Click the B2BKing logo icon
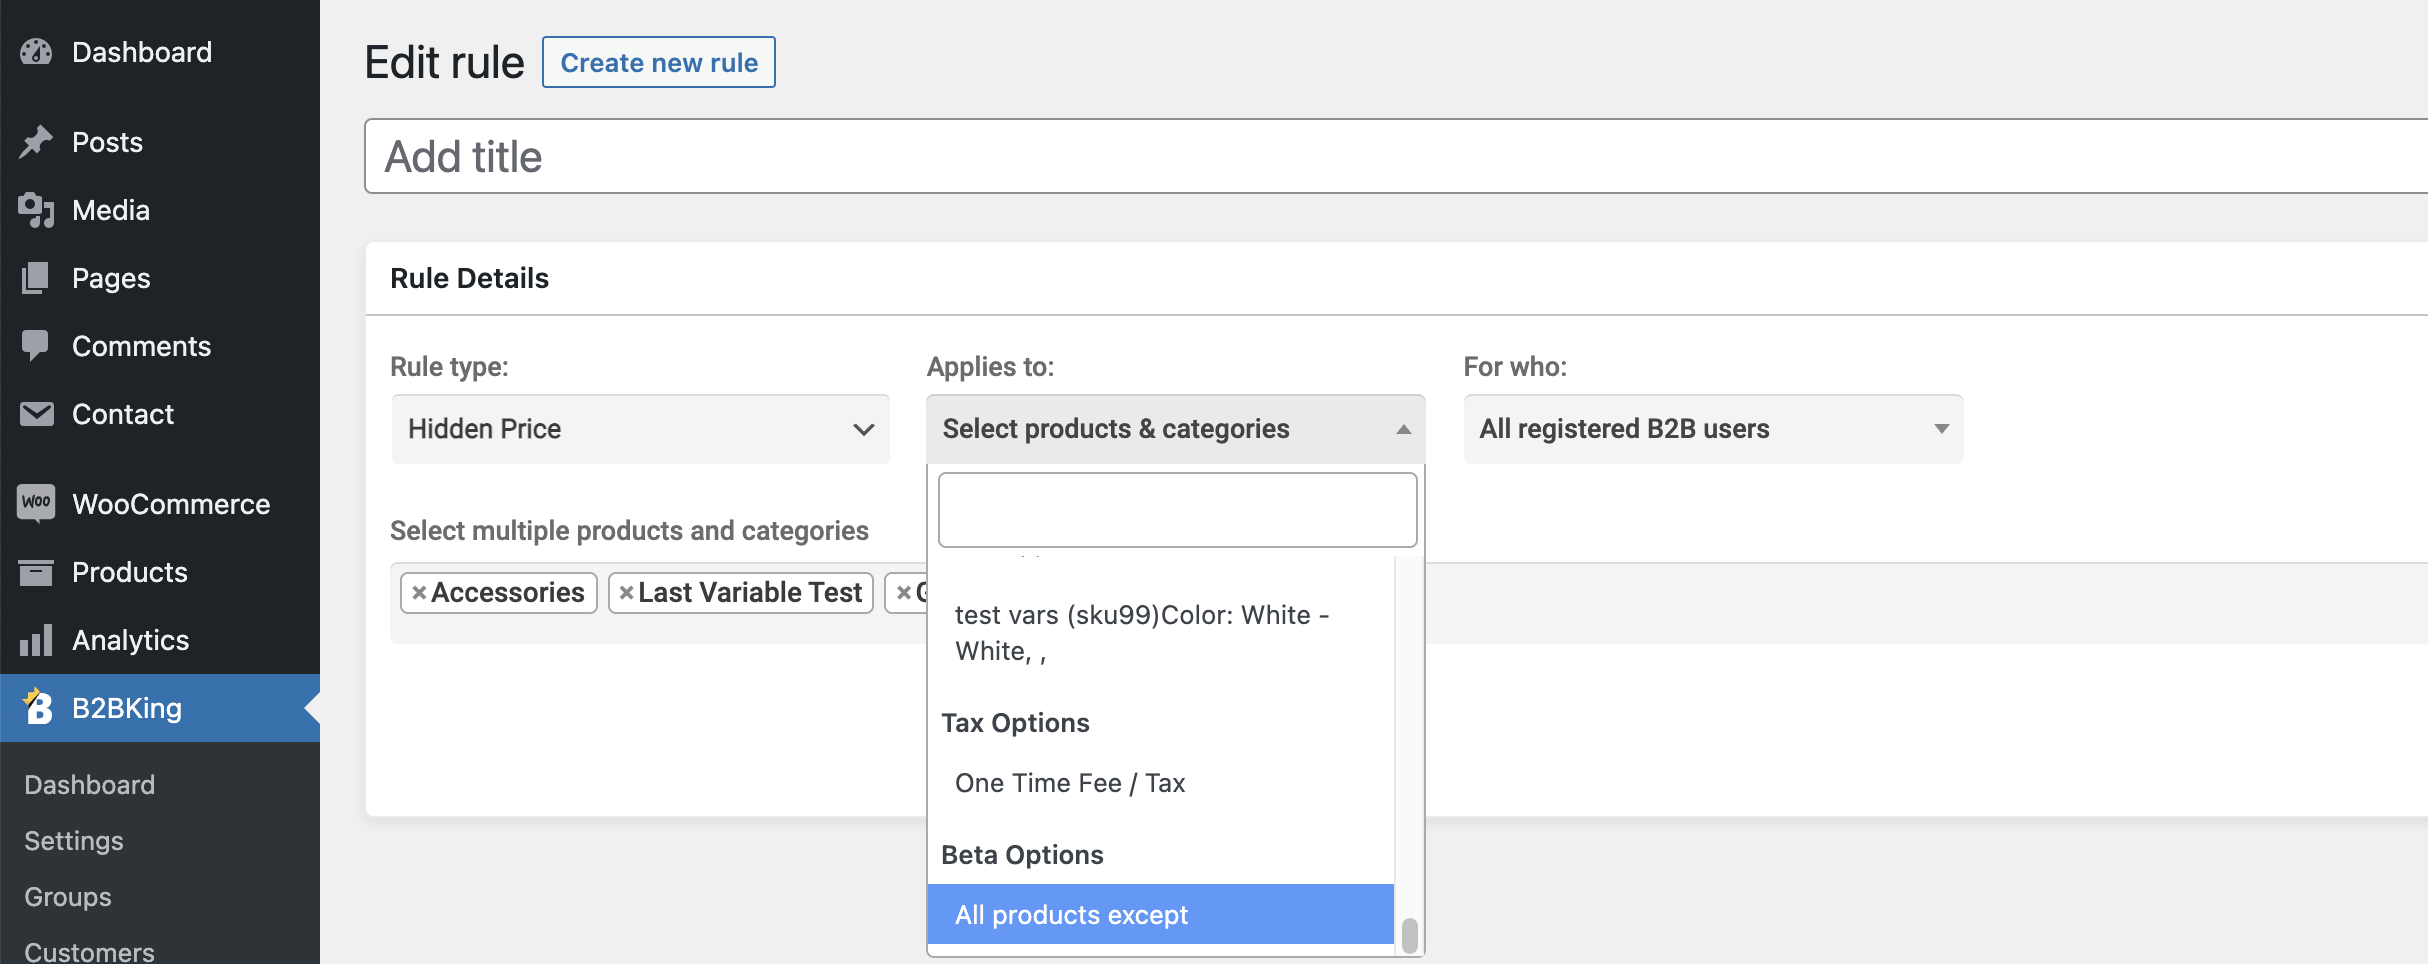The width and height of the screenshot is (2428, 964). [38, 706]
